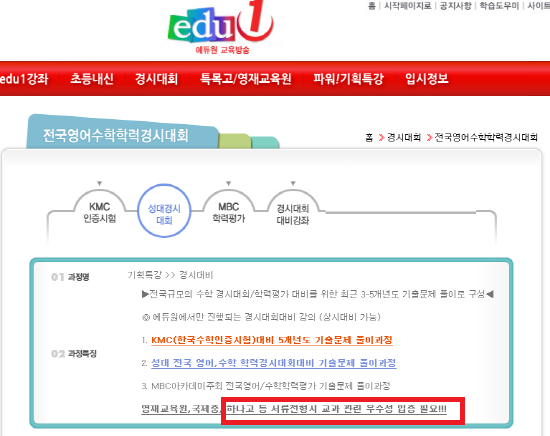This screenshot has width=550, height=436.
Task: Select the 성대경시대회 circle tab
Action: click(x=164, y=211)
